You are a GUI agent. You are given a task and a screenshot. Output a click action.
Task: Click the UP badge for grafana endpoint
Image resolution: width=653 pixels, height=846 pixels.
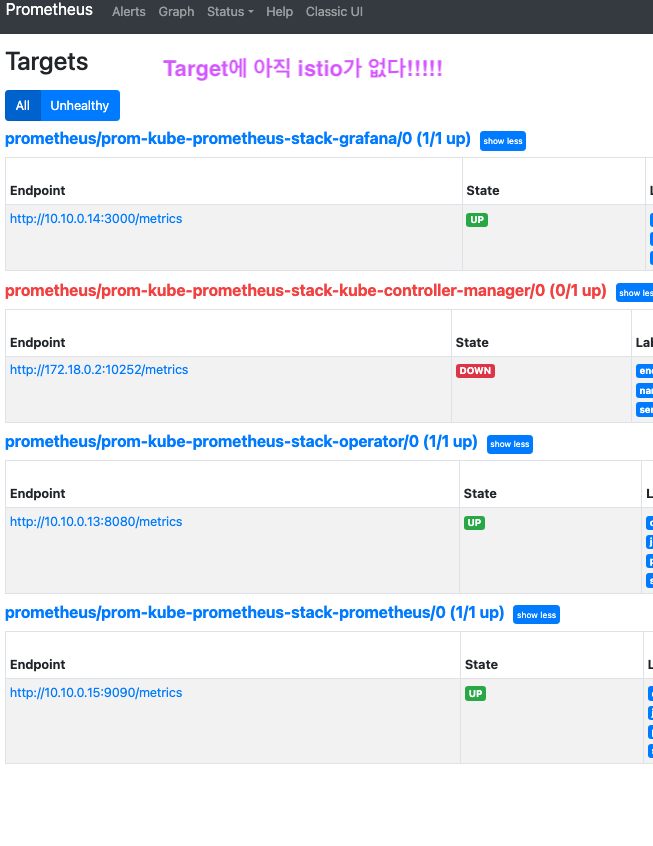pos(477,220)
